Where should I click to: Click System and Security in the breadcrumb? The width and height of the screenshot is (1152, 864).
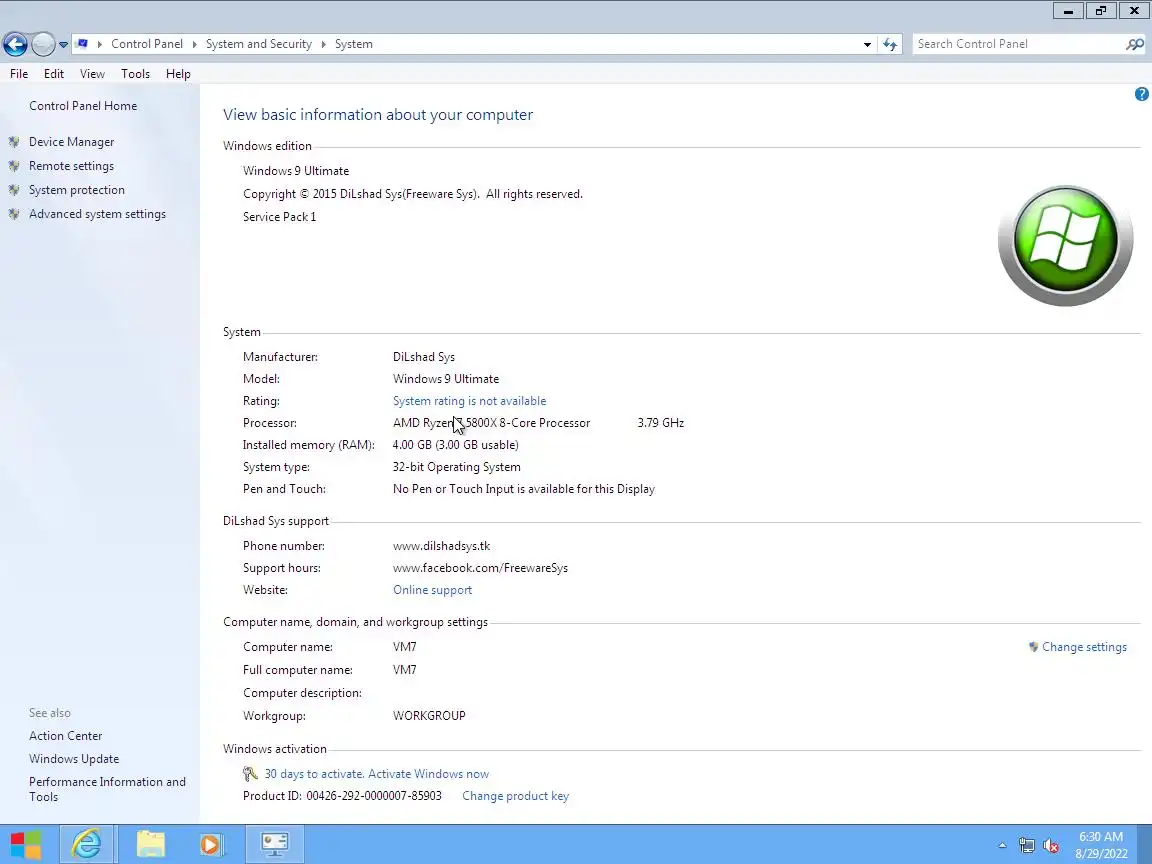click(259, 44)
